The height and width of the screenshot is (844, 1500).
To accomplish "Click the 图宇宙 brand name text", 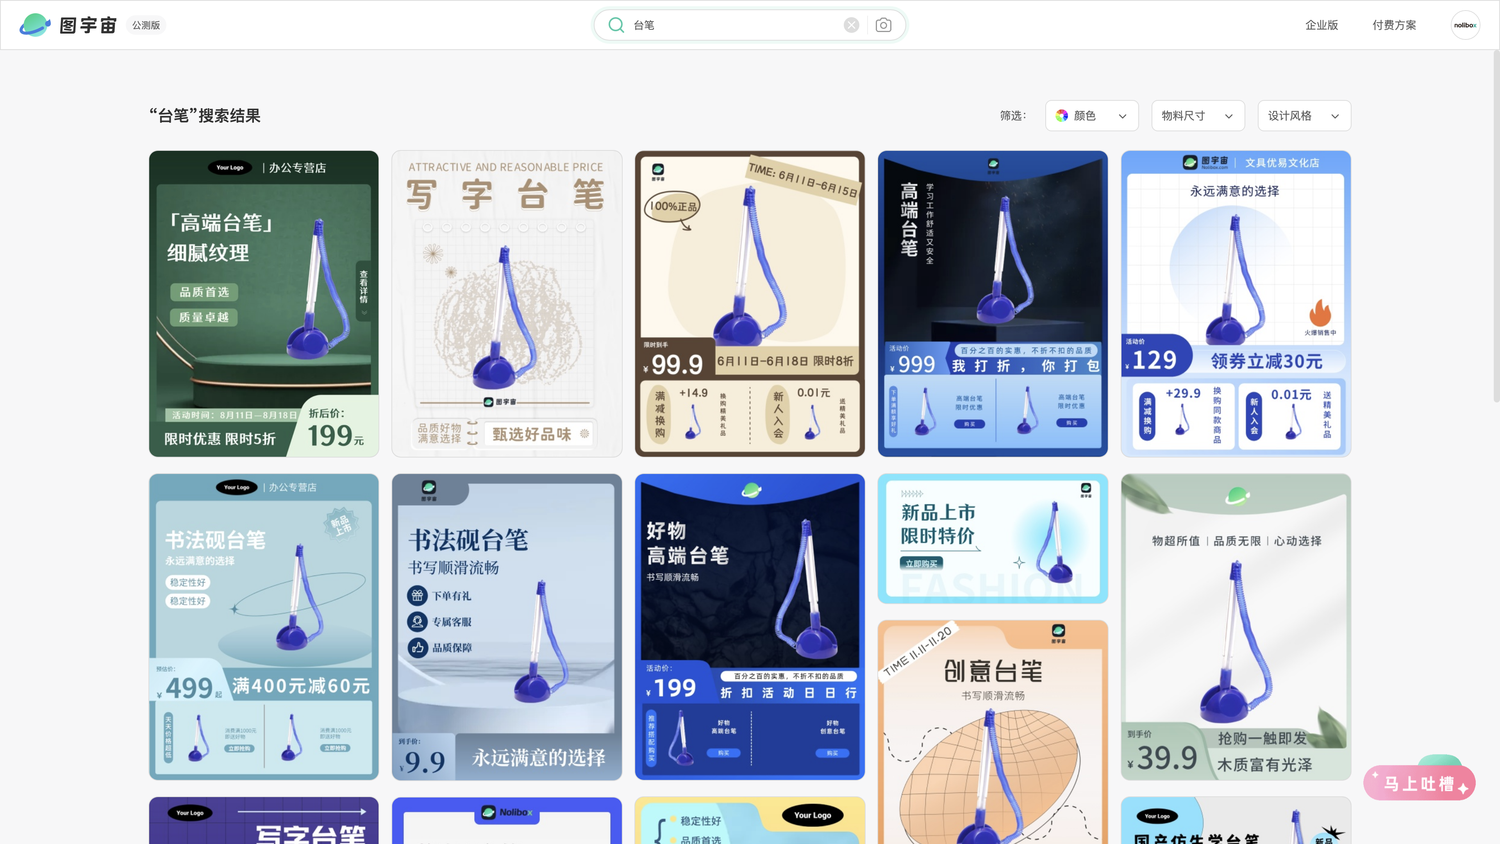I will pos(88,25).
